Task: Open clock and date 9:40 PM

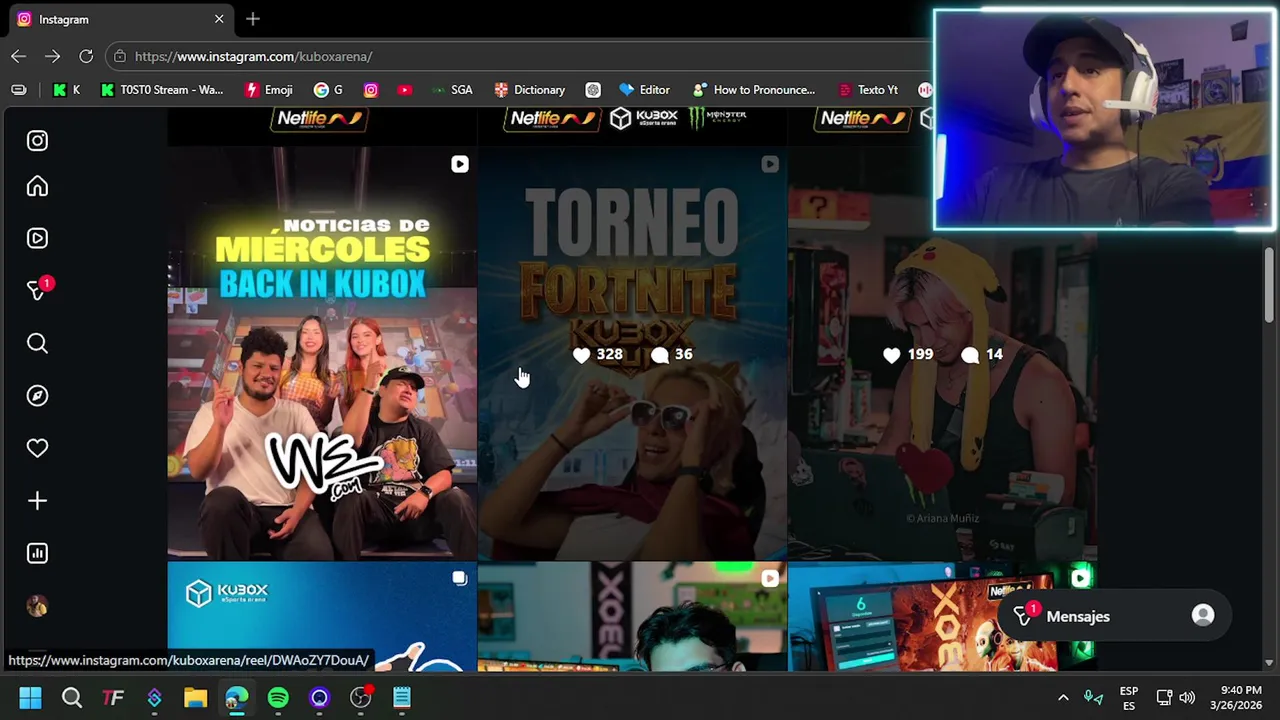Action: (1236, 697)
